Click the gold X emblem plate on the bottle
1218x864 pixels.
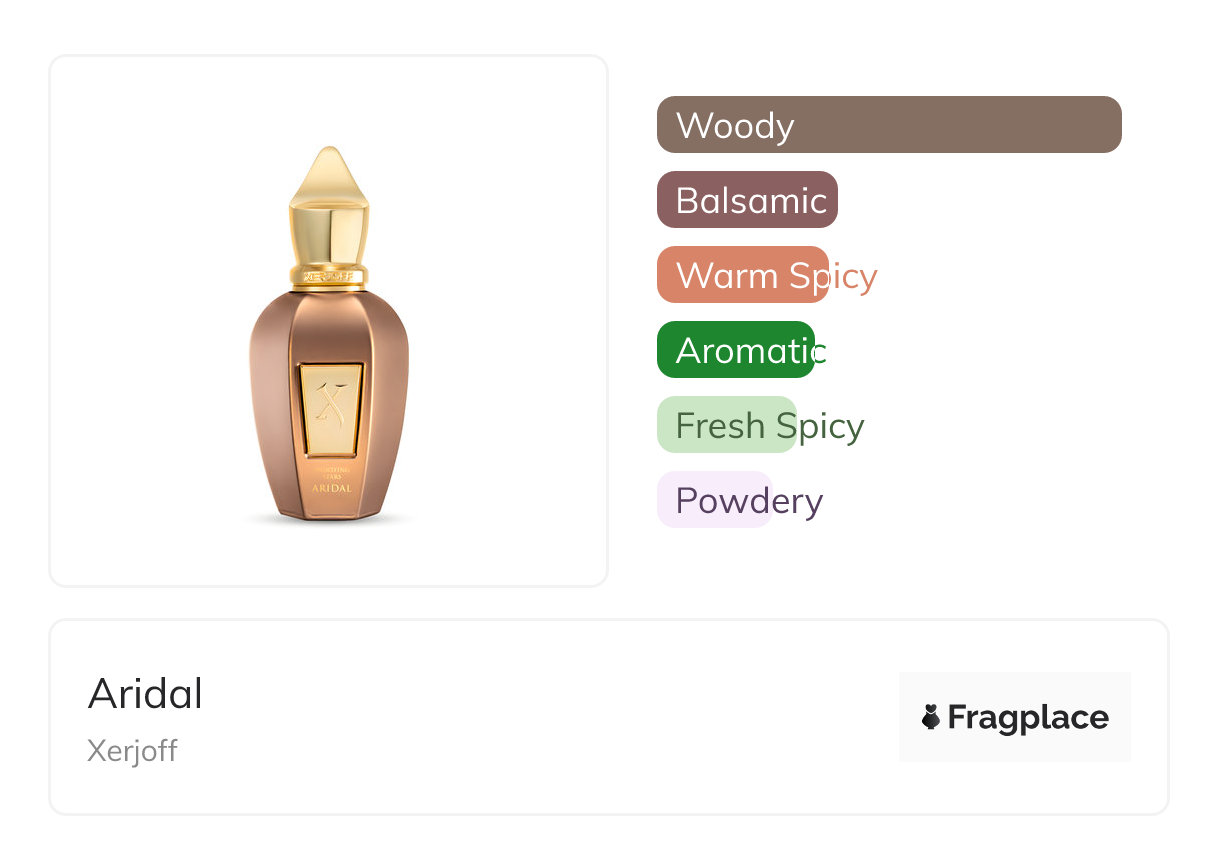pos(330,406)
